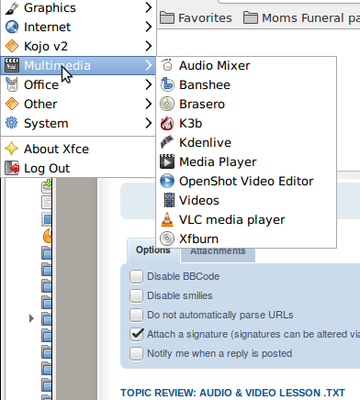Expand the Graphics submenu arrow
This screenshot has width=360, height=400.
click(x=149, y=8)
